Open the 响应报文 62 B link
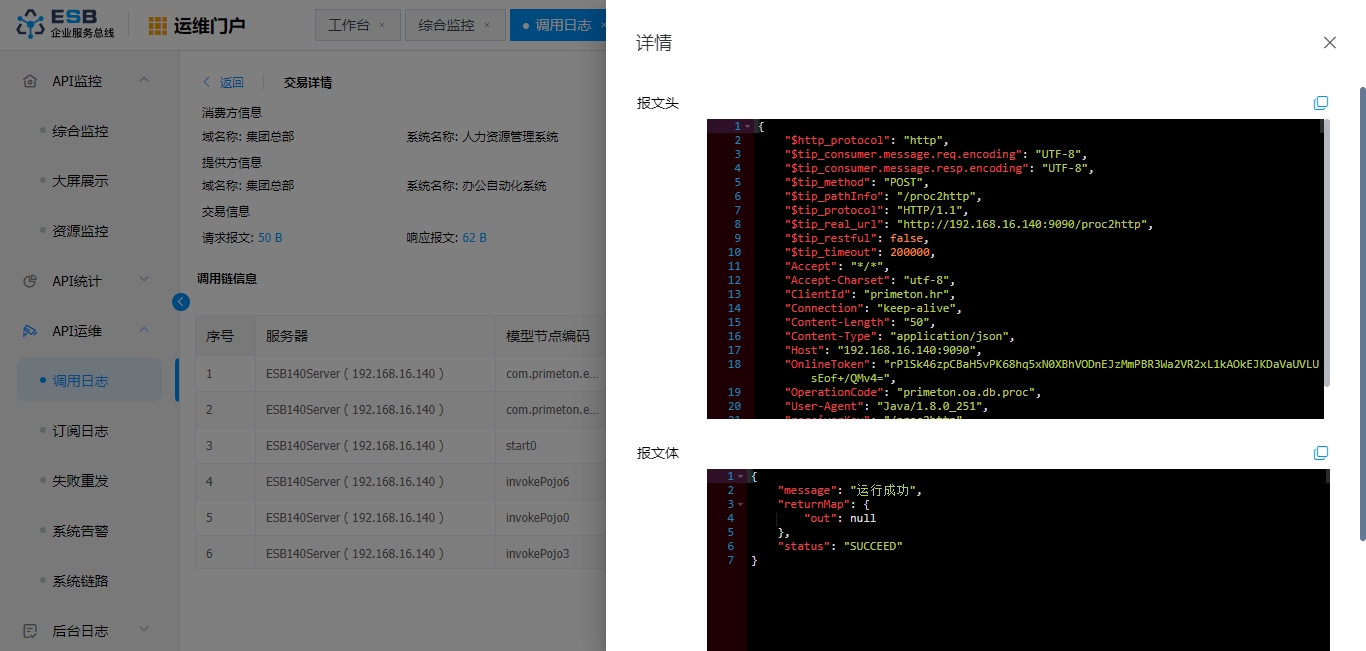Image resolution: width=1366 pixels, height=651 pixels. tap(474, 238)
